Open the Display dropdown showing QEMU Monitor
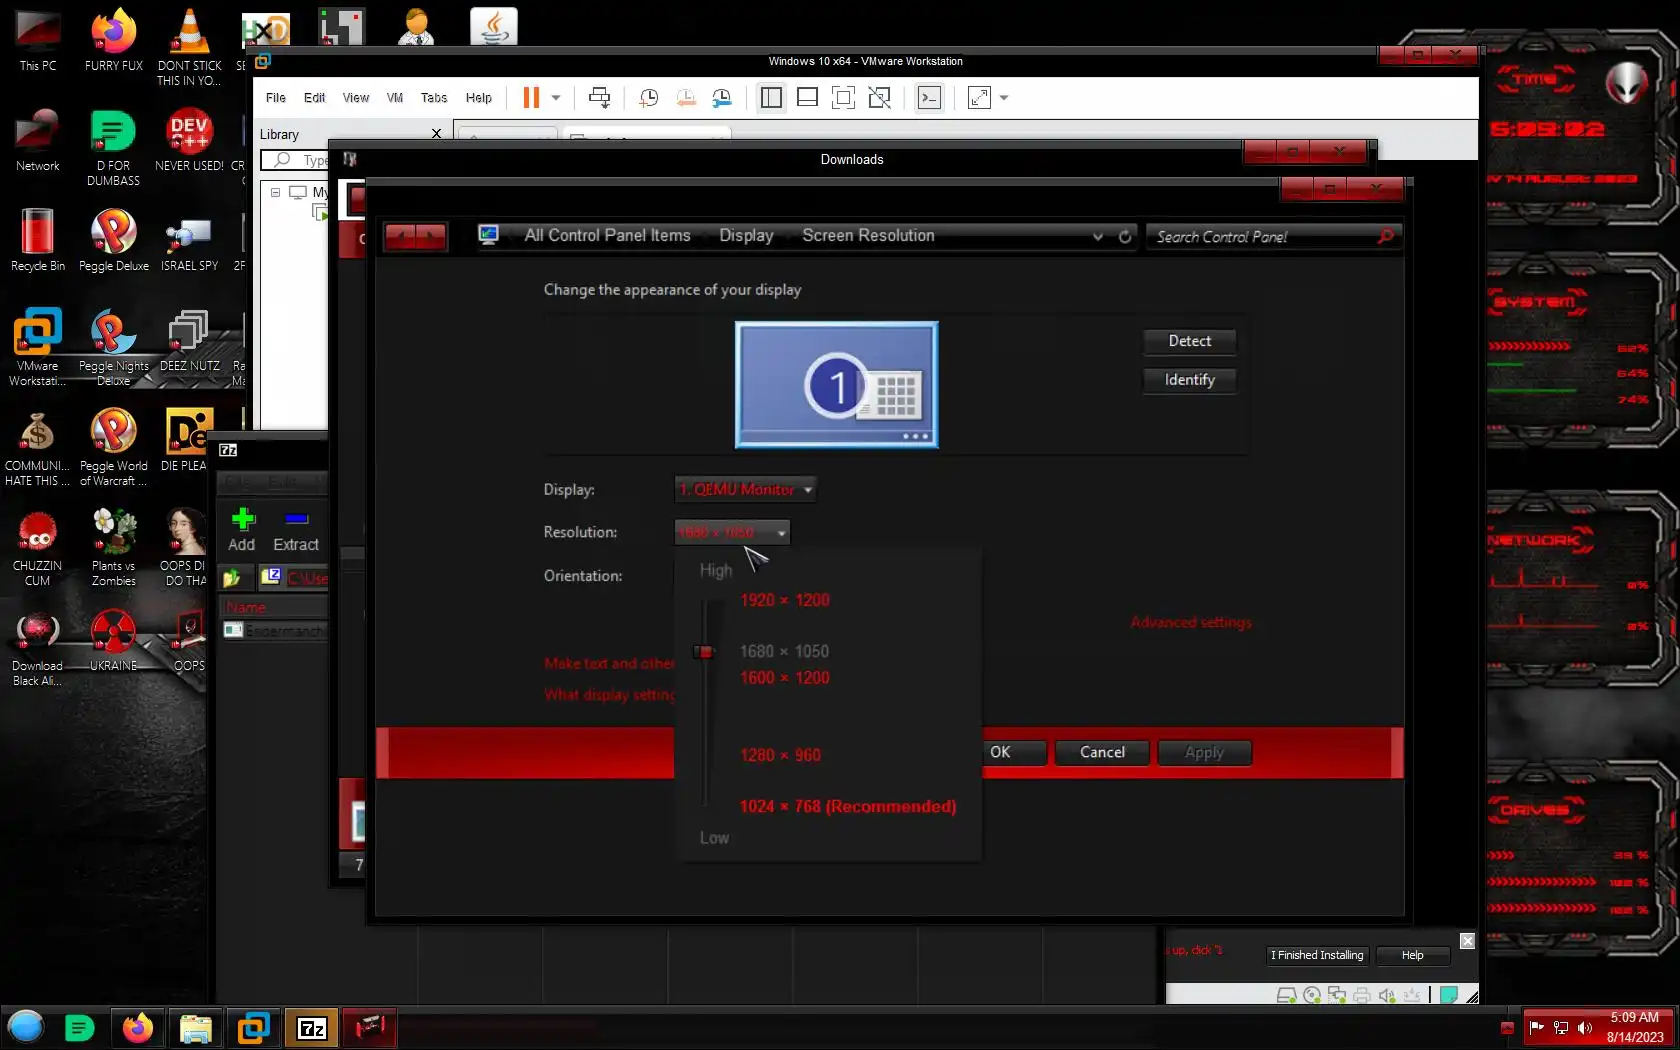The width and height of the screenshot is (1680, 1050). click(745, 489)
